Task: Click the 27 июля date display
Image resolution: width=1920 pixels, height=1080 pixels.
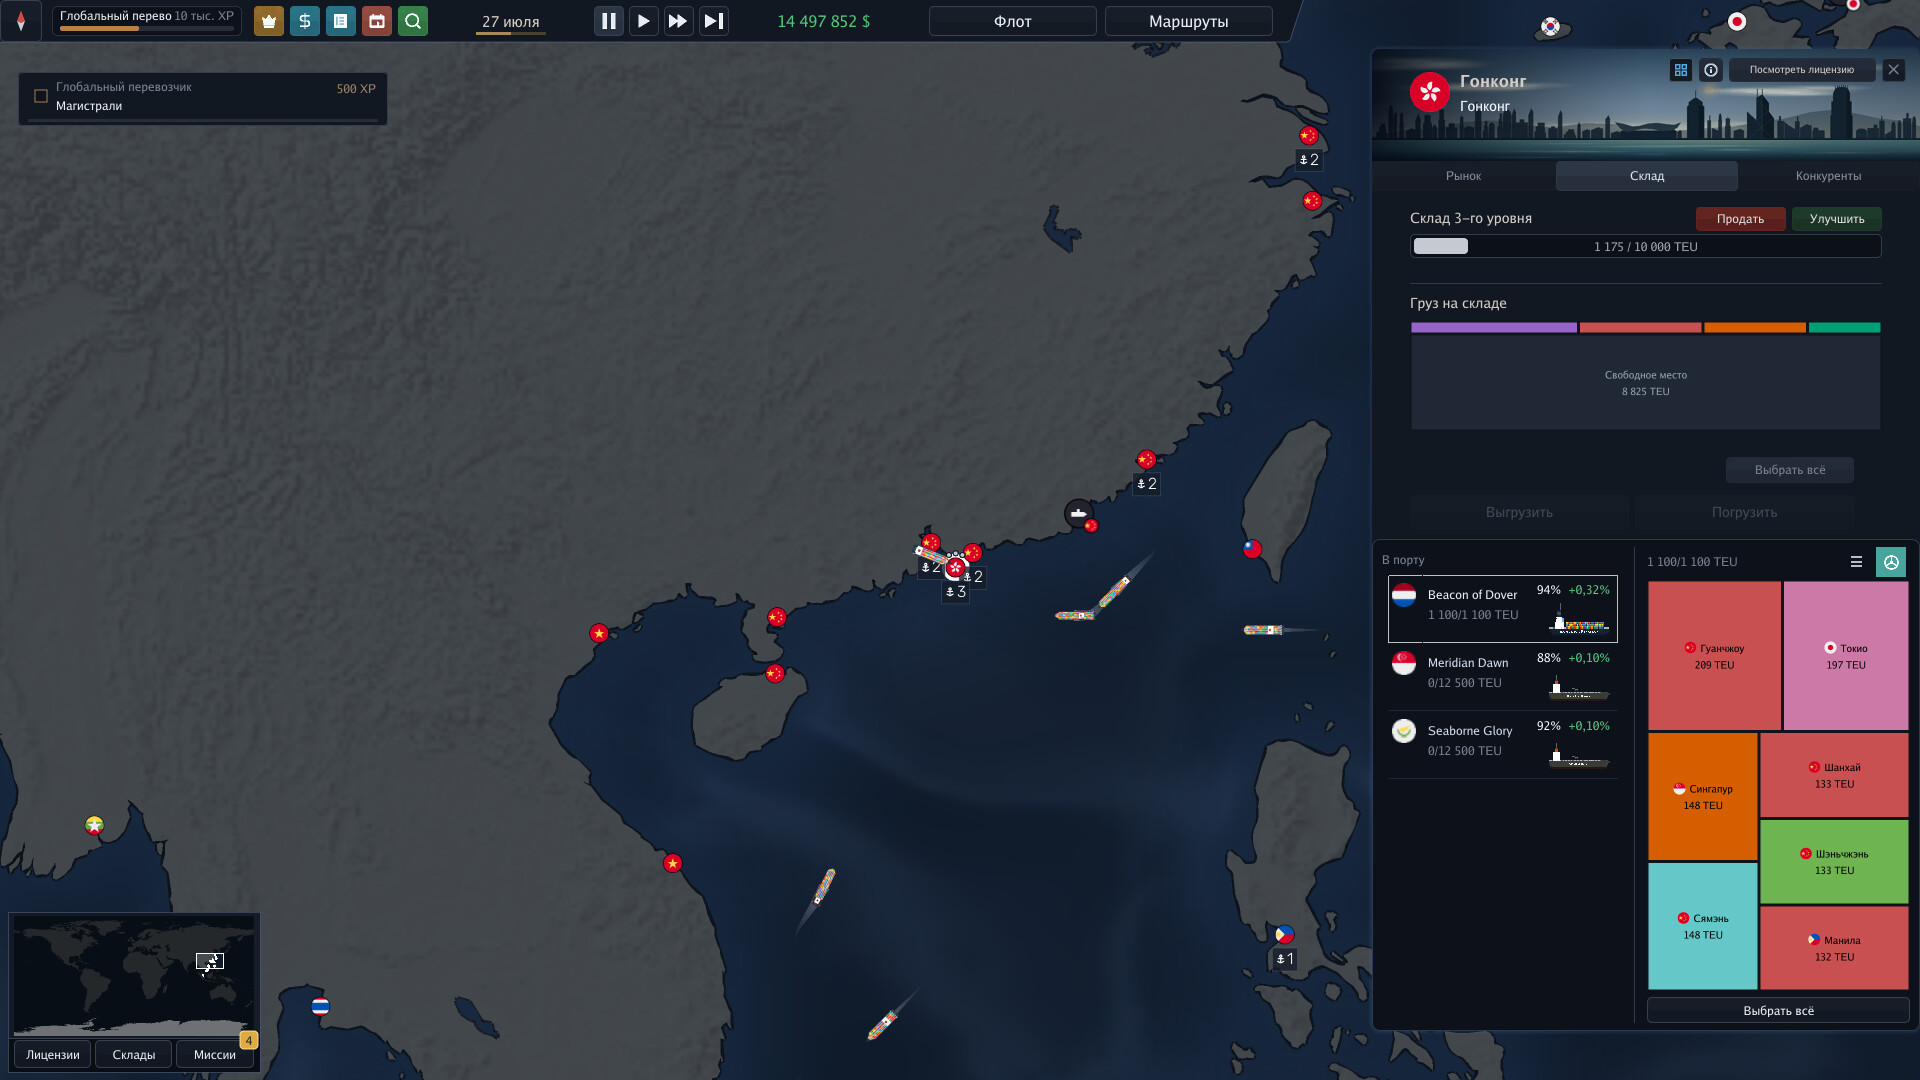Action: 510,21
